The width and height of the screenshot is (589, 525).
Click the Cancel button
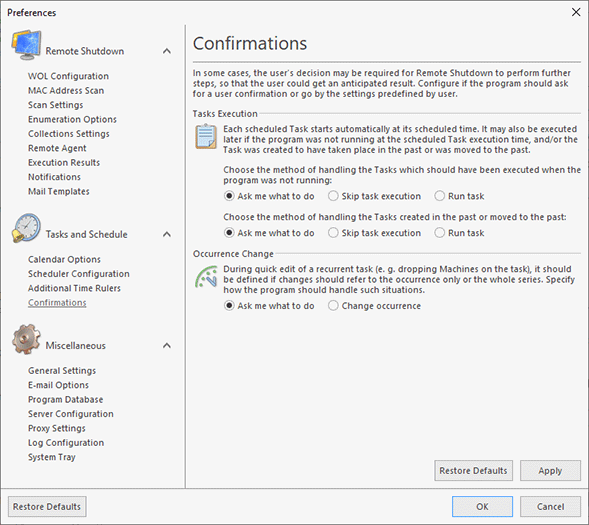click(550, 507)
